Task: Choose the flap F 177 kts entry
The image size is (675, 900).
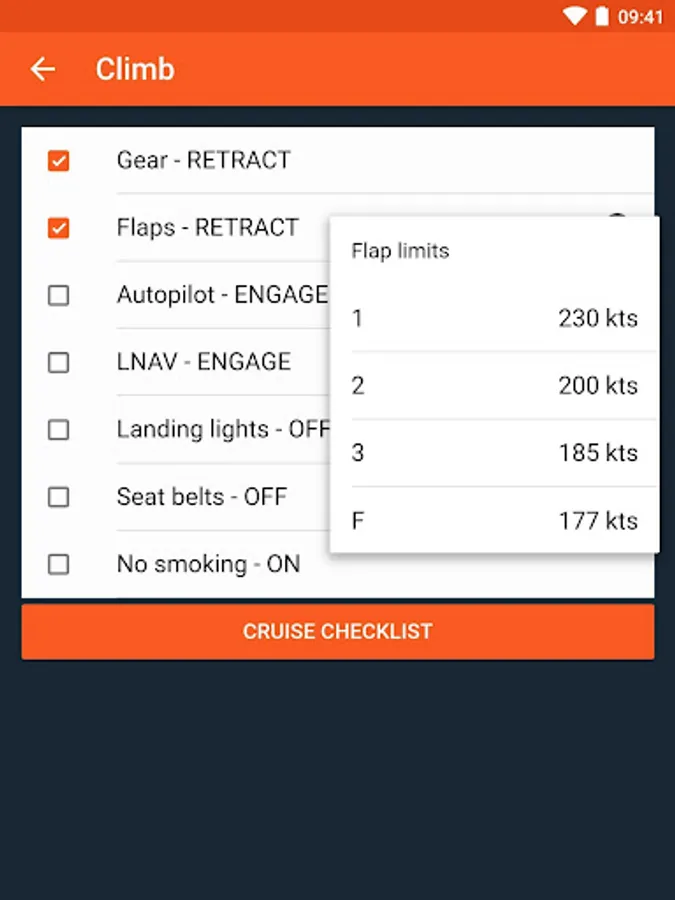Action: [495, 520]
